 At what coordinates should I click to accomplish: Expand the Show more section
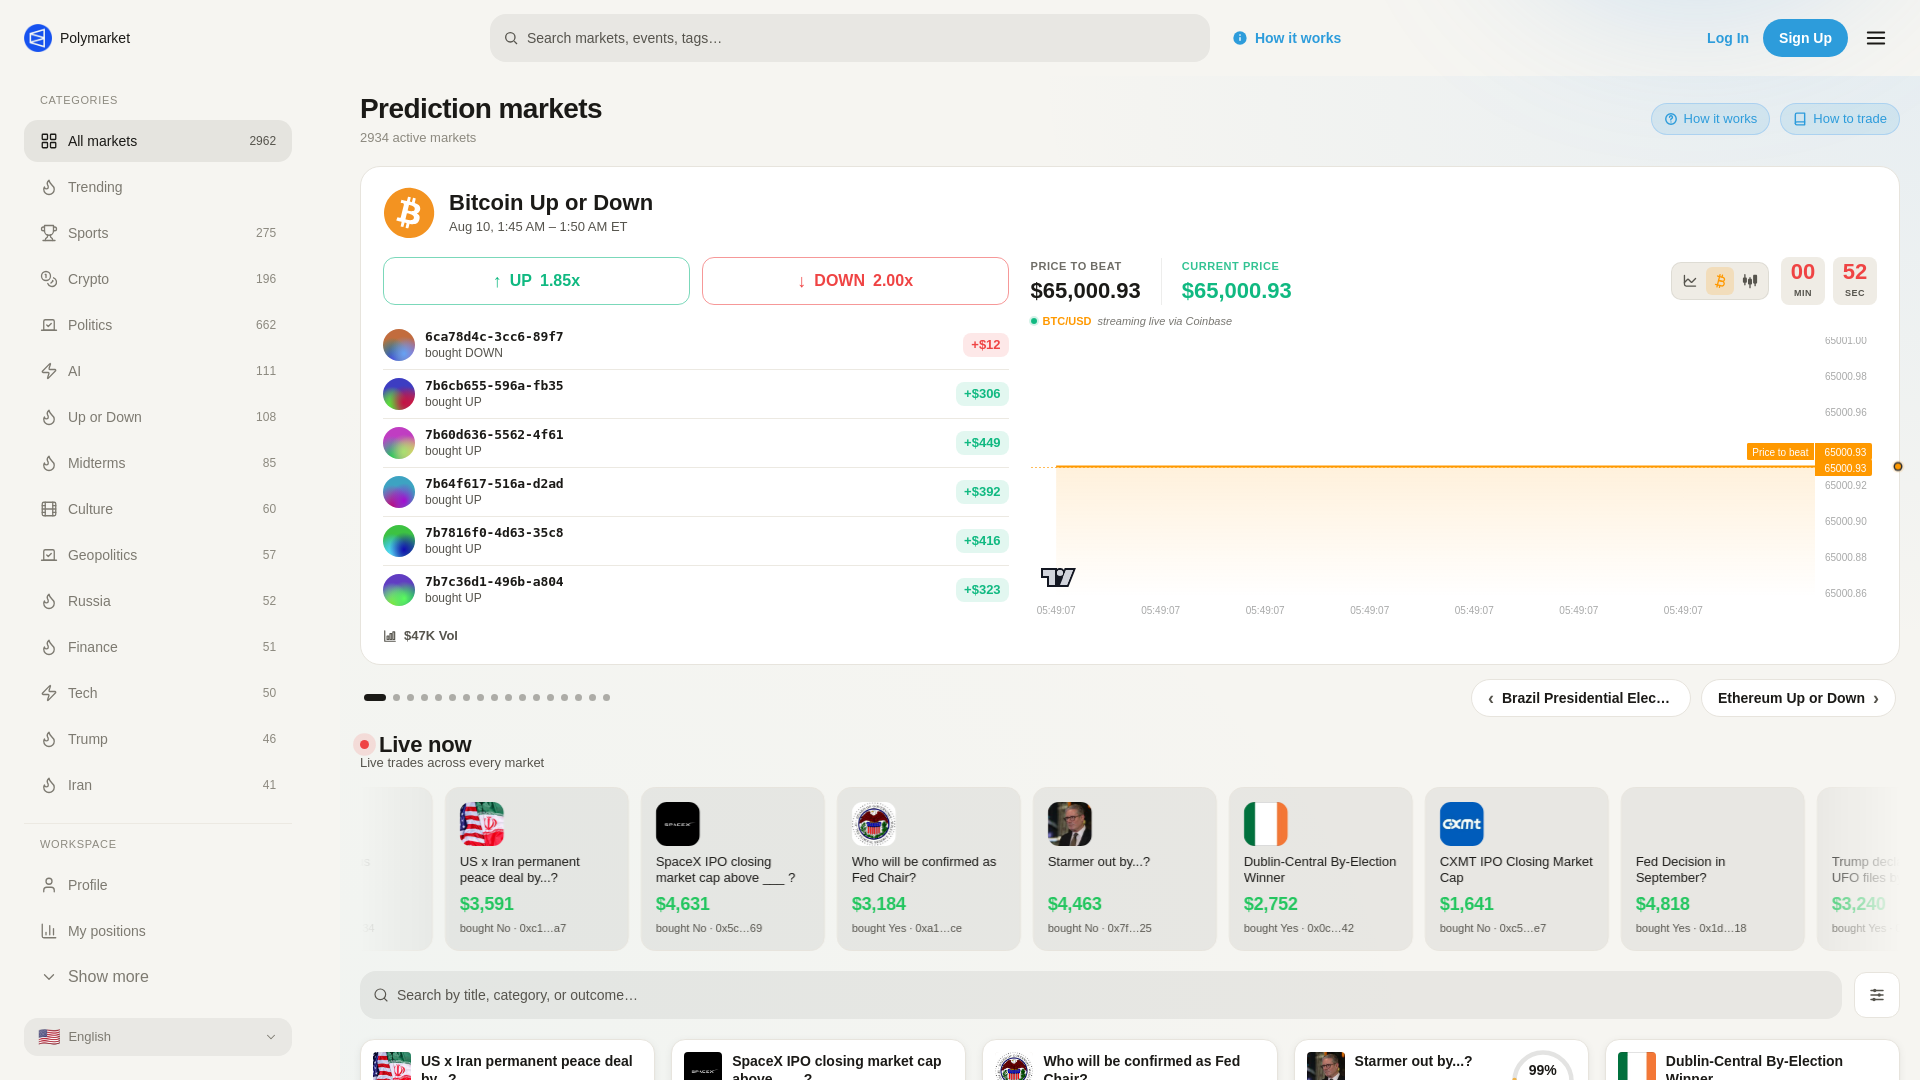click(x=158, y=977)
